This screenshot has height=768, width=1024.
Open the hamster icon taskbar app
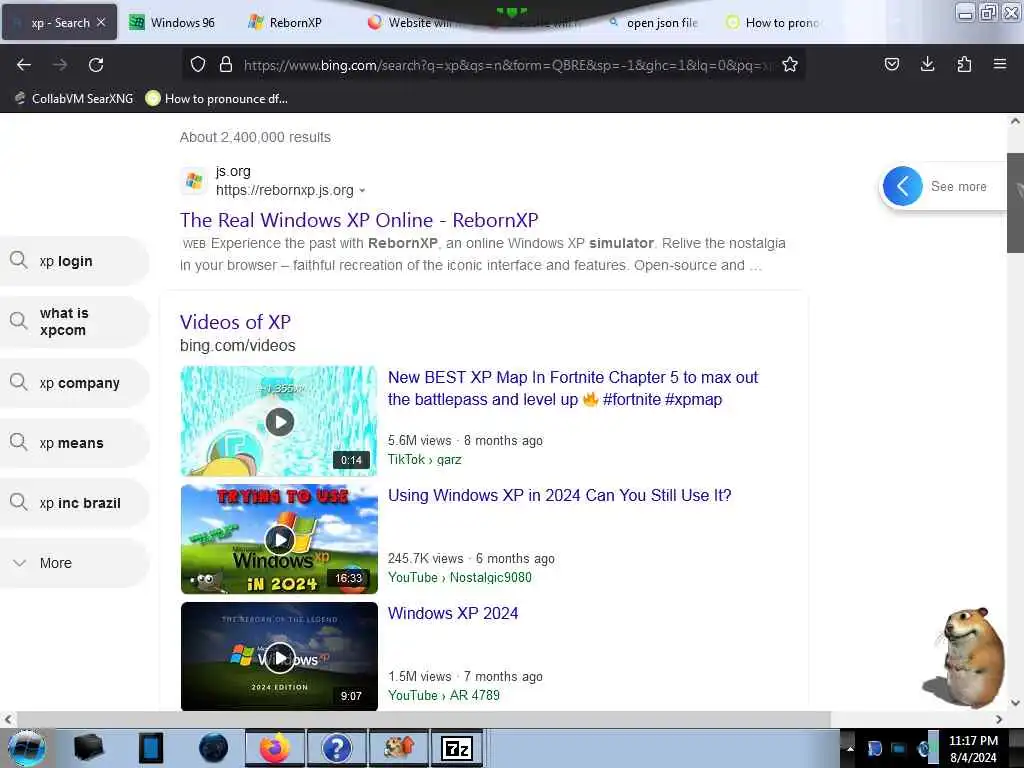(x=399, y=748)
